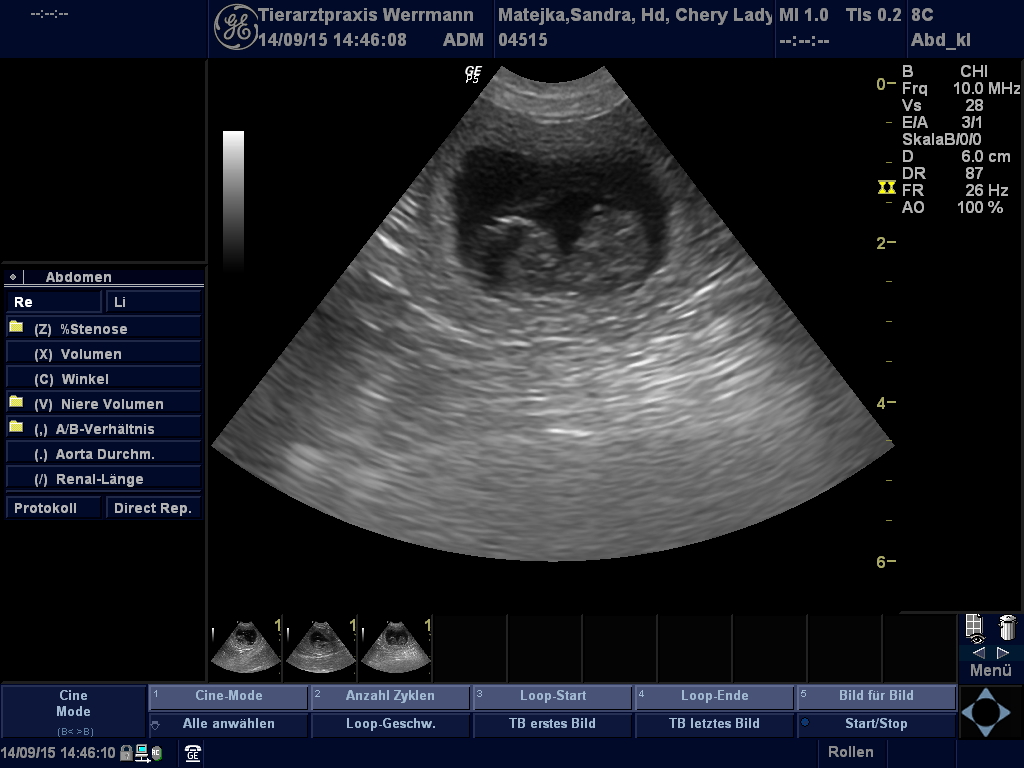Click the focus position marker on depth scale
This screenshot has width=1024, height=768.
[885, 187]
